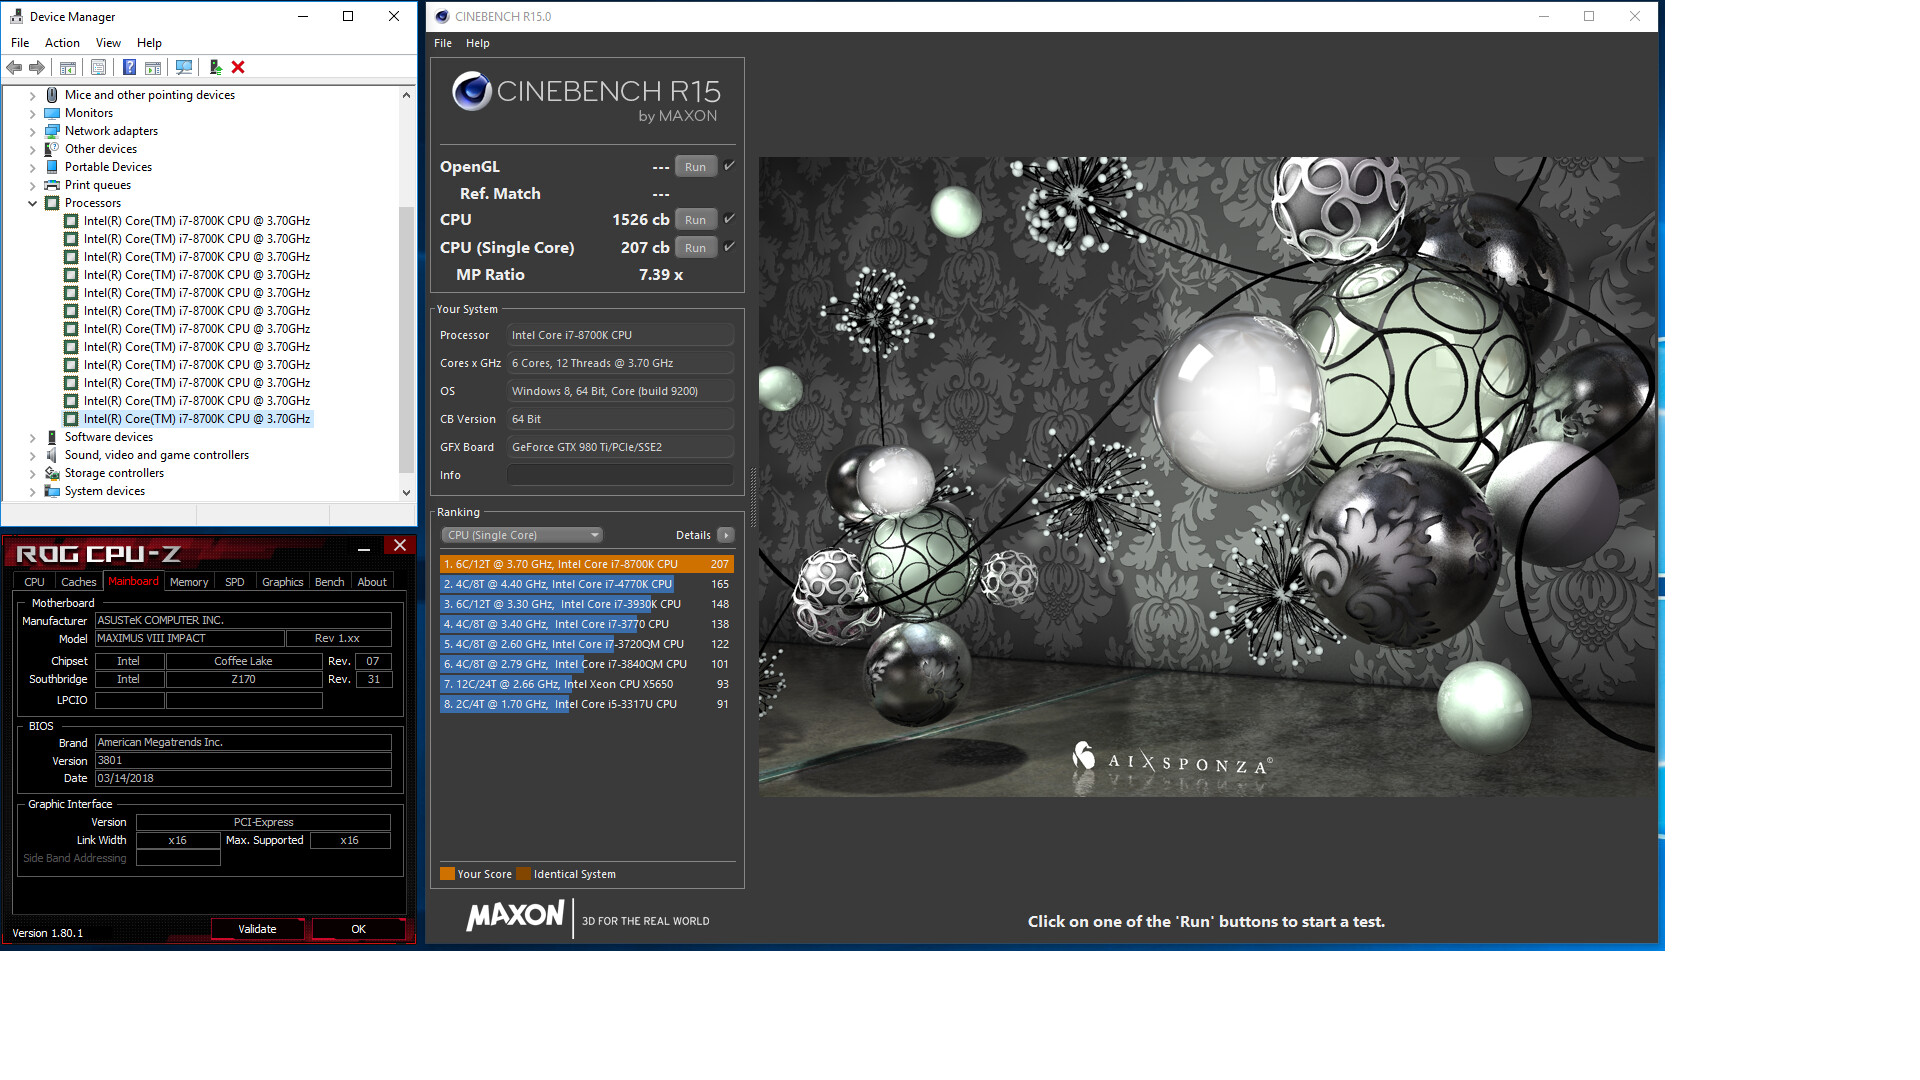This screenshot has height=1080, width=1920.
Task: Open Properties from the Device Manager toolbar
Action: [98, 67]
